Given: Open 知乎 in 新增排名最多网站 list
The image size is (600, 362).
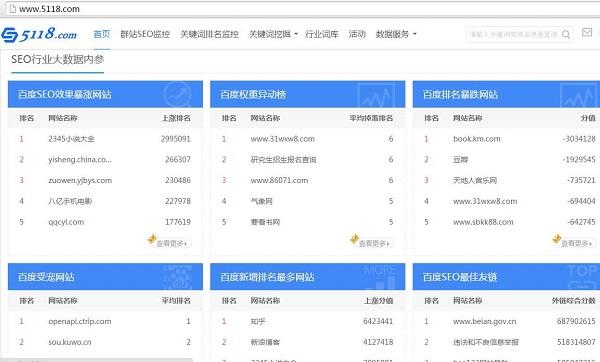Looking at the screenshot, I should coord(258,321).
